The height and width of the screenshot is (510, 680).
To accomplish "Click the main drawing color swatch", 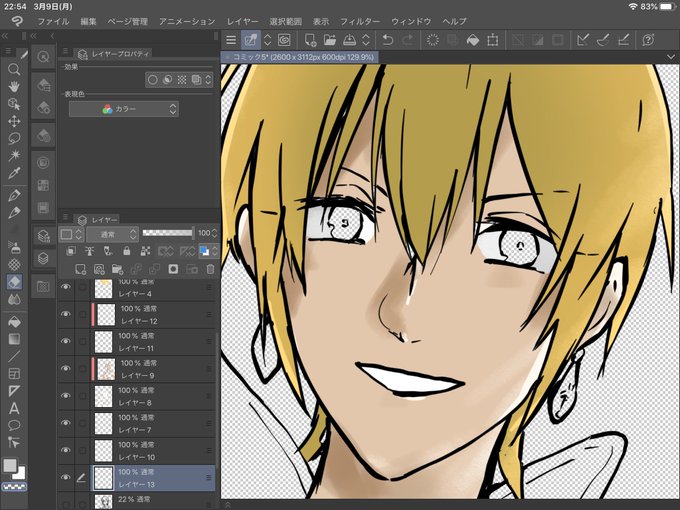I will [x=10, y=466].
